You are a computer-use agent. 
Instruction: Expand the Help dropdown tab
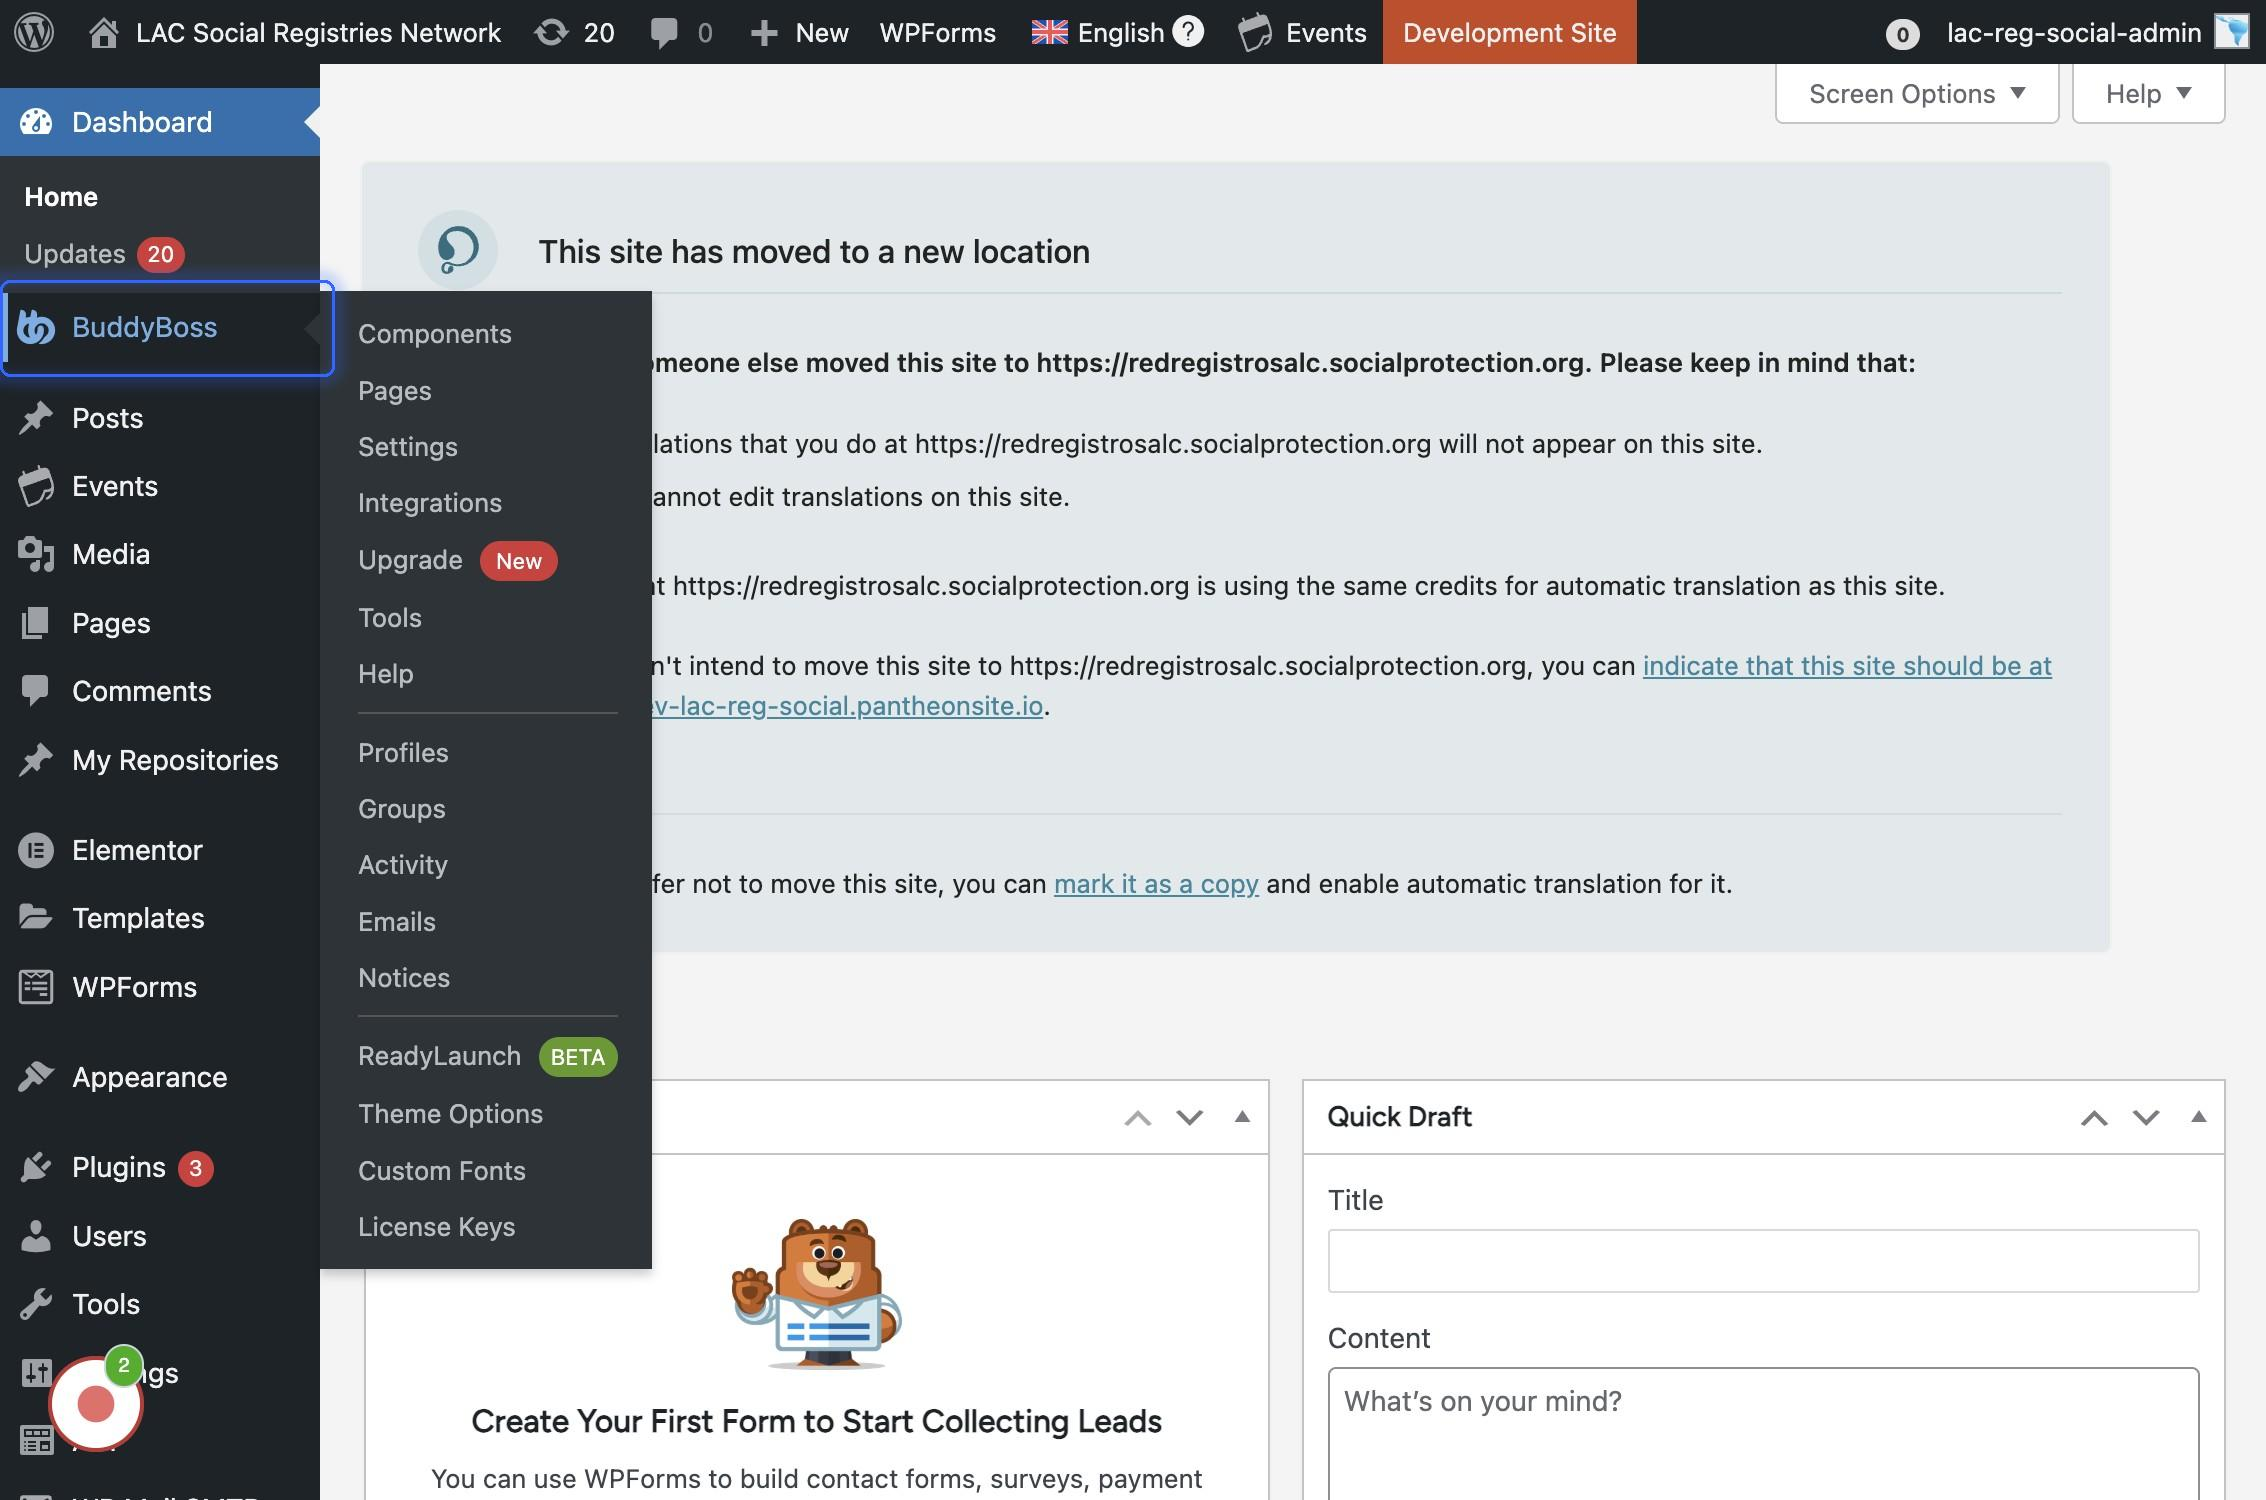point(2147,94)
